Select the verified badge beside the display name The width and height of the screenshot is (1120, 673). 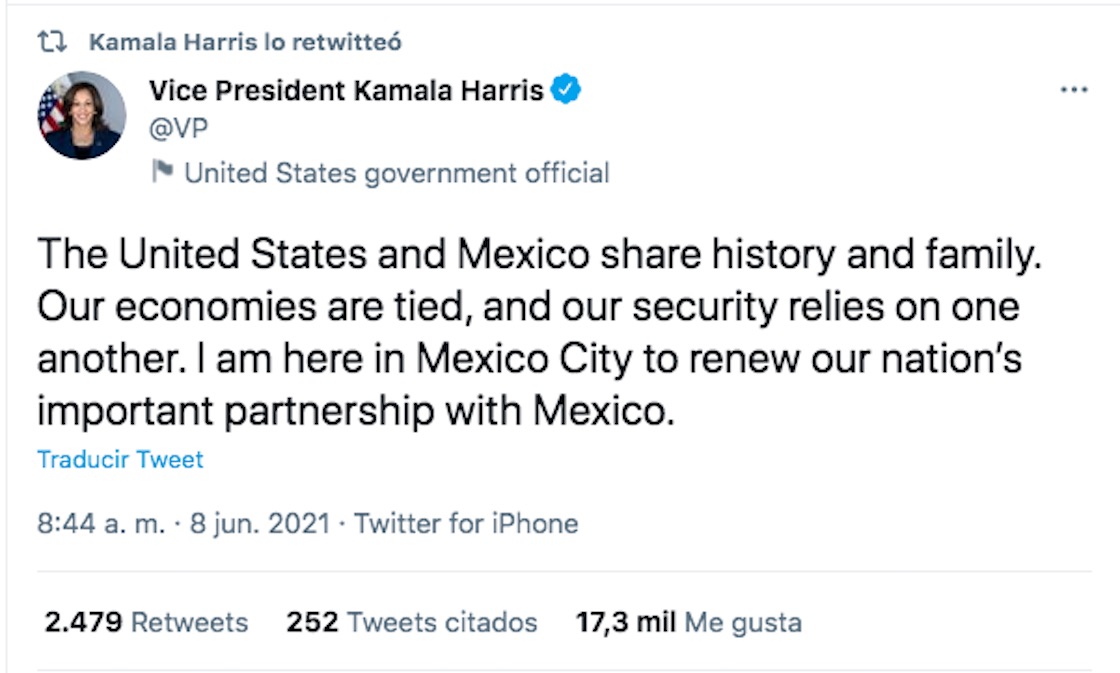point(566,88)
